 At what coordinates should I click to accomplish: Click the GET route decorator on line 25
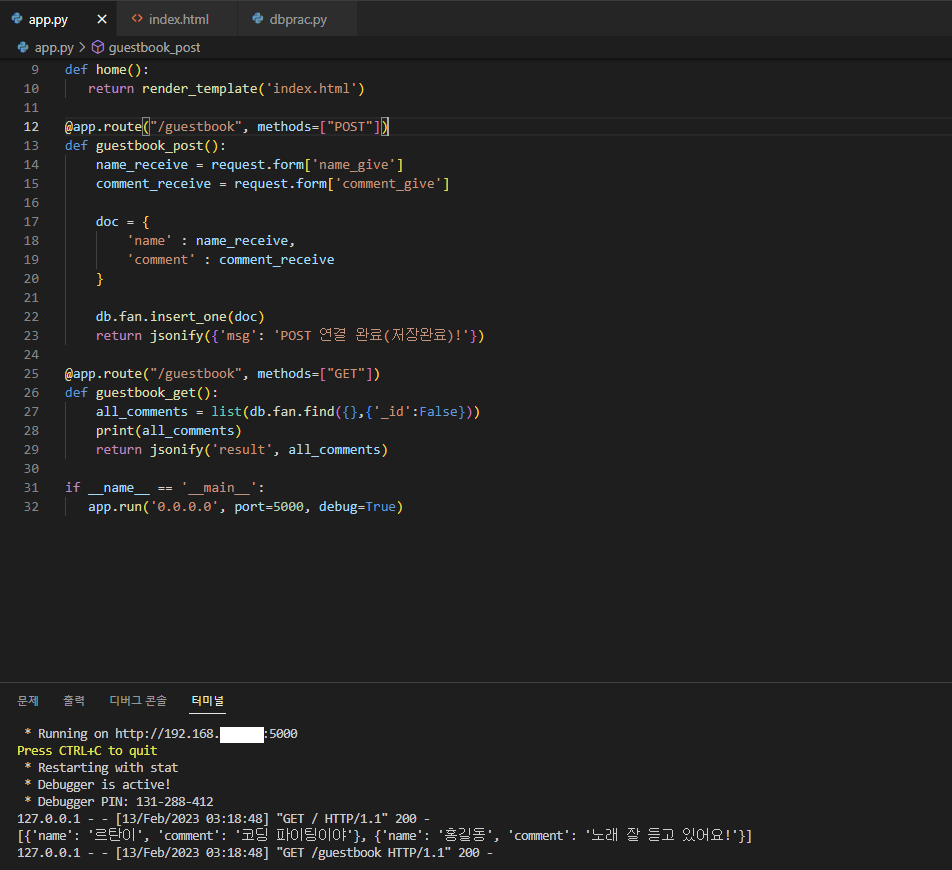(x=222, y=373)
